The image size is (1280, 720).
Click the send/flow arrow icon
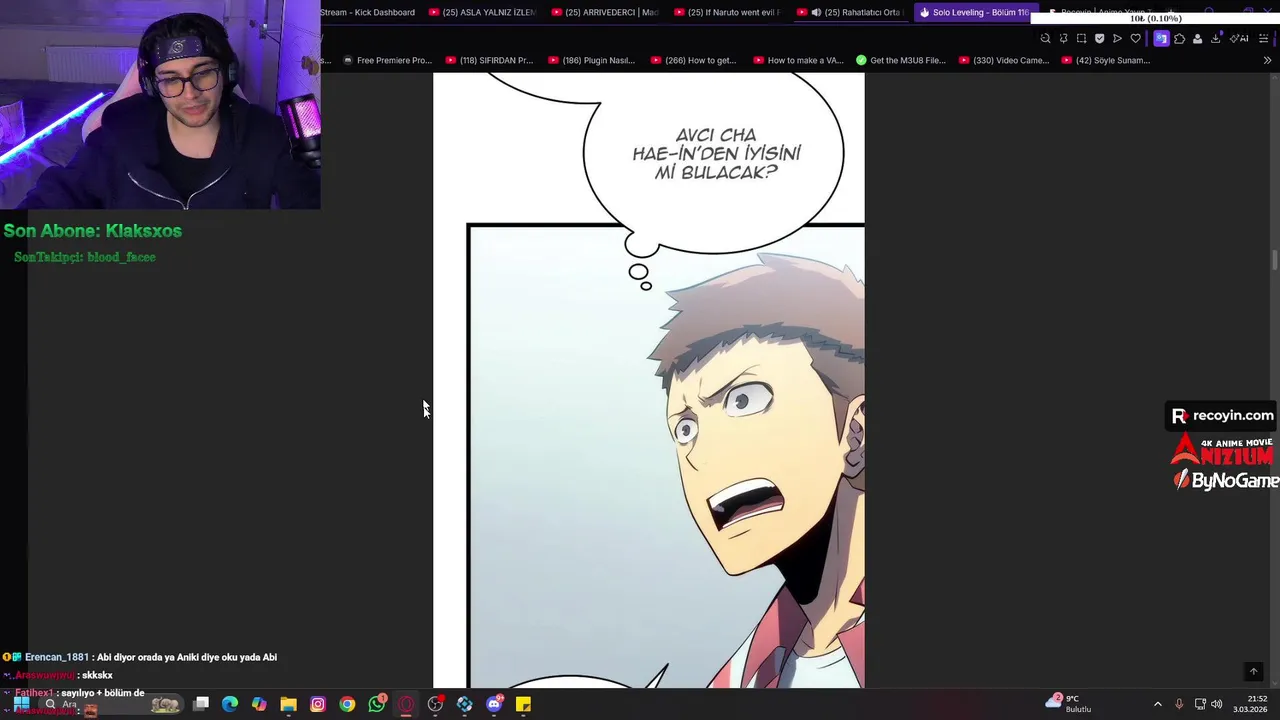pyautogui.click(x=1117, y=38)
